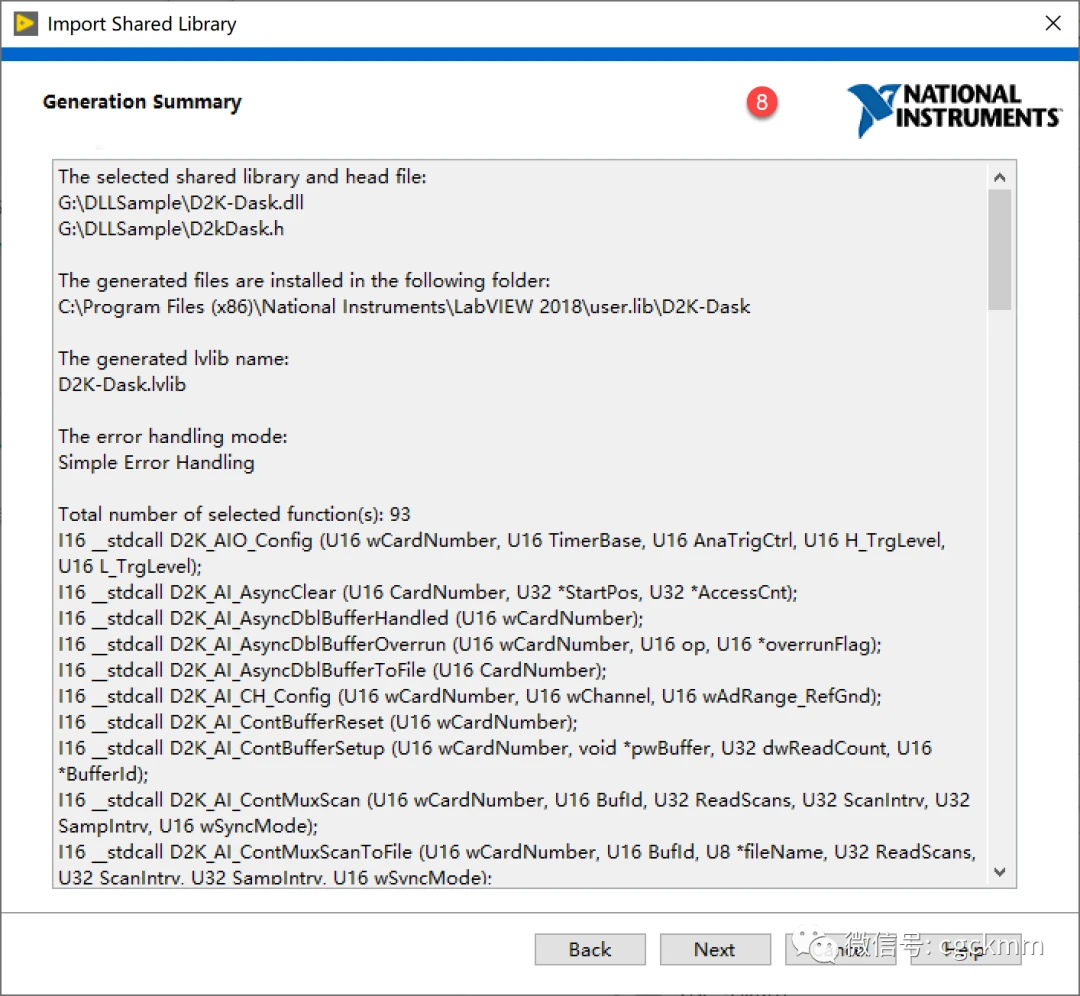The image size is (1080, 996).
Task: Click the total number of selected functions line
Action: coord(234,514)
